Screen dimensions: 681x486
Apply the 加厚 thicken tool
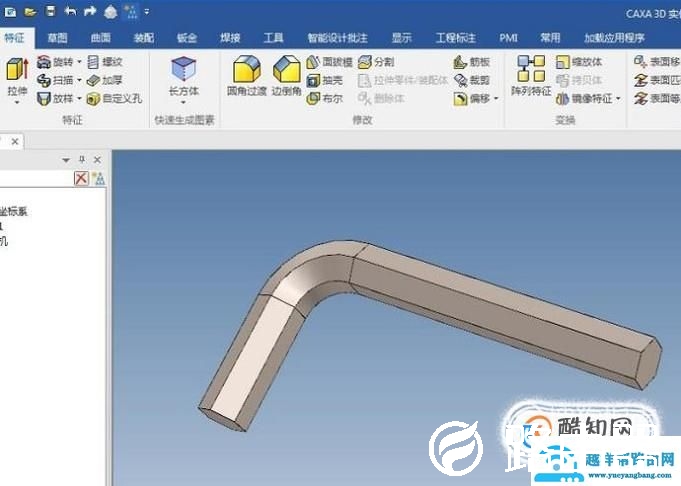(105, 80)
